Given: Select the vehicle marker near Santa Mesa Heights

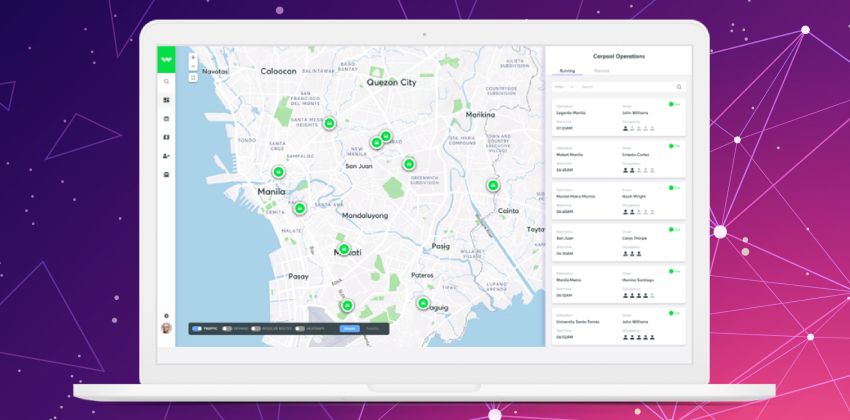Looking at the screenshot, I should (329, 123).
